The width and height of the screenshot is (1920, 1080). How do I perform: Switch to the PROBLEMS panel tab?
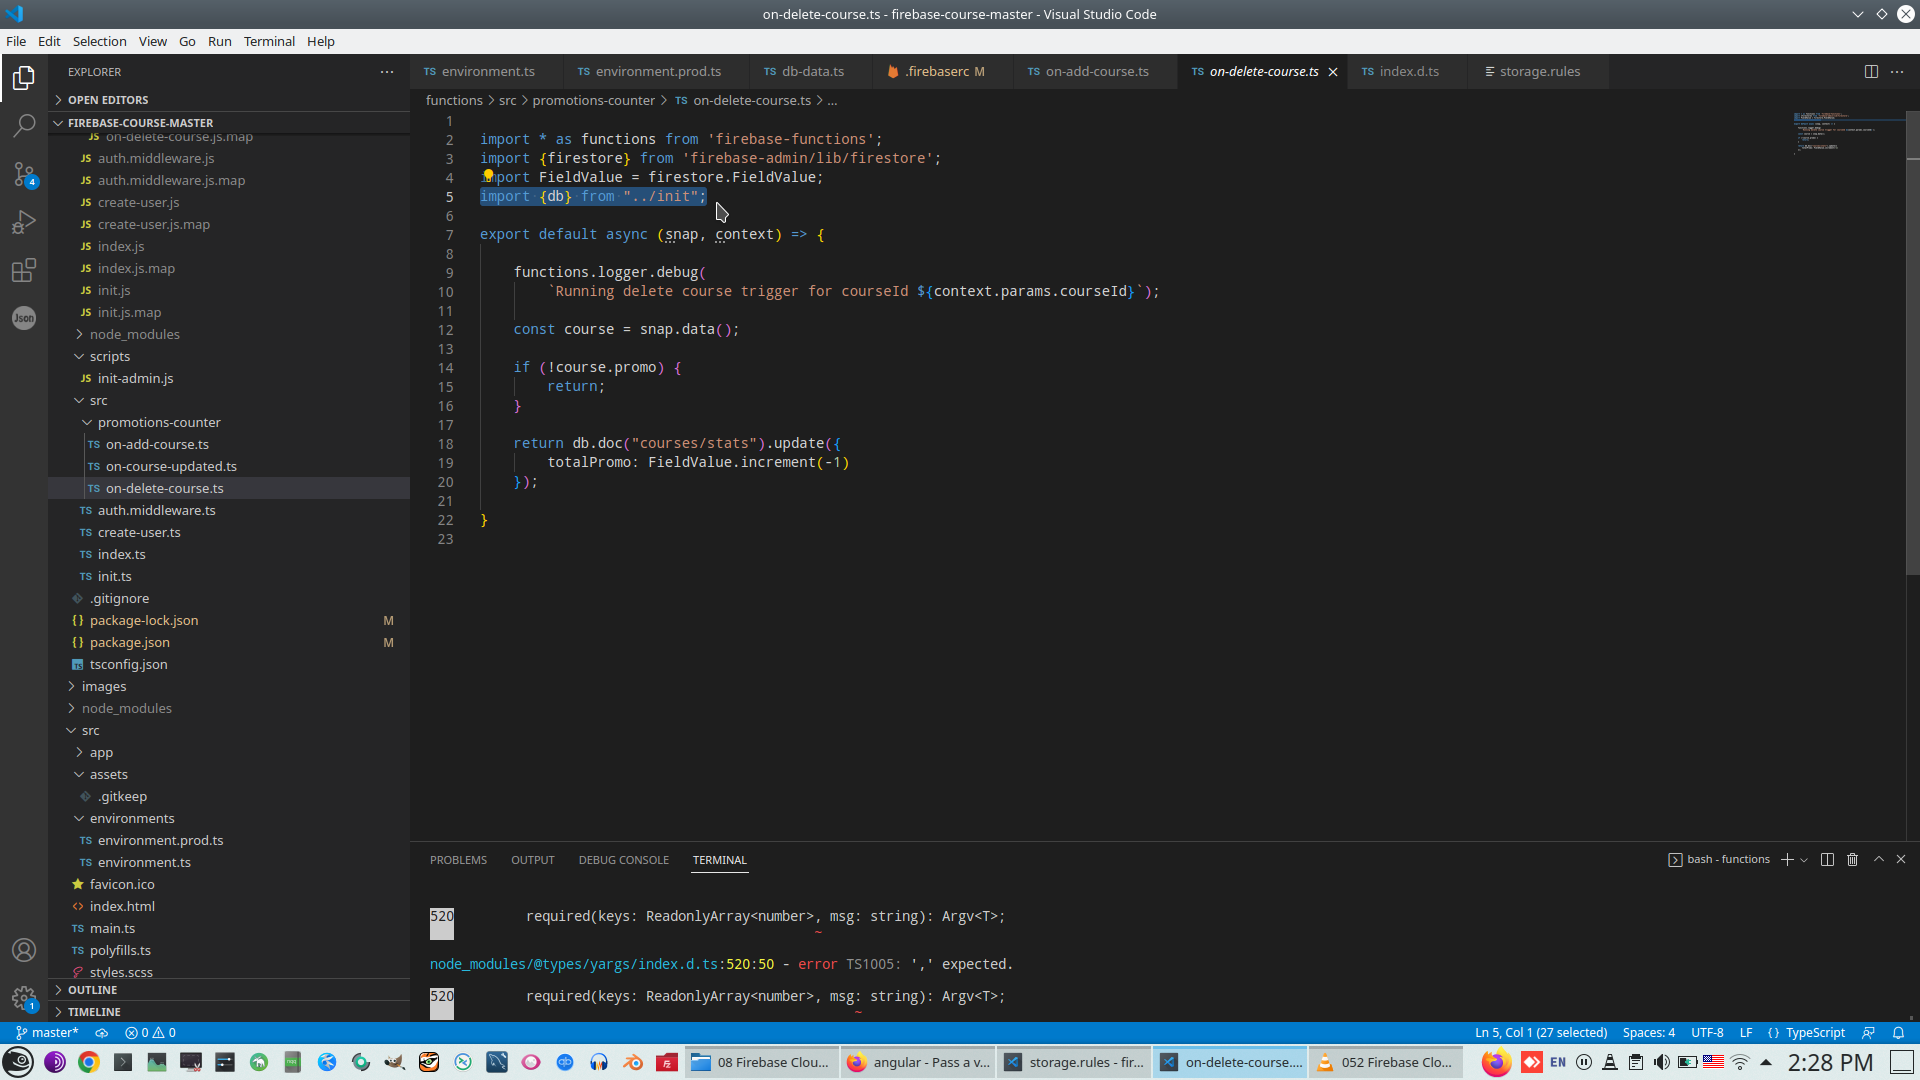[x=458, y=860]
